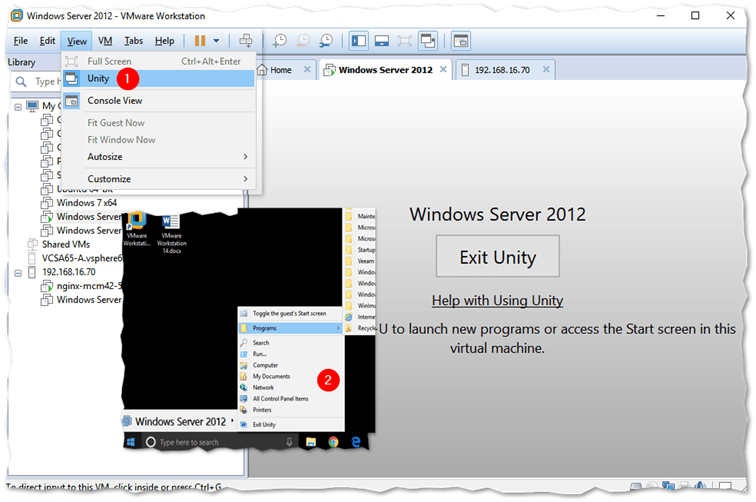Click the microphone icon in taskbar search
Image resolution: width=756 pixels, height=502 pixels.
tap(289, 442)
